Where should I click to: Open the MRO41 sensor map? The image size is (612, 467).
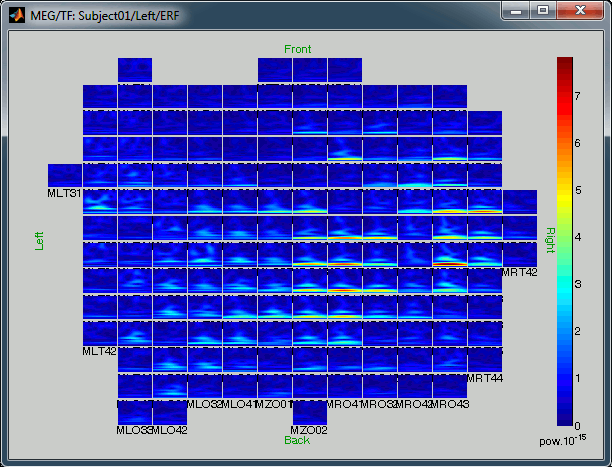(344, 386)
